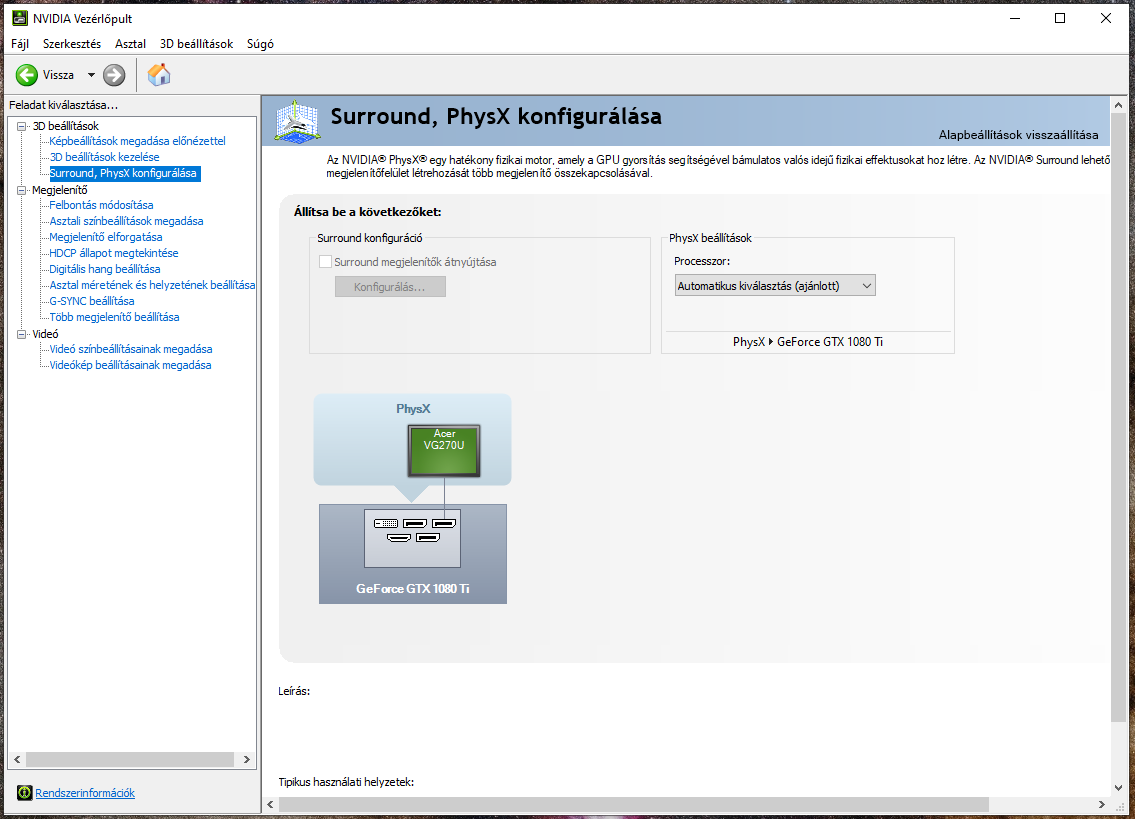Screen dimensions: 1135x819
Task: Click the Vissza text label
Action: point(59,75)
